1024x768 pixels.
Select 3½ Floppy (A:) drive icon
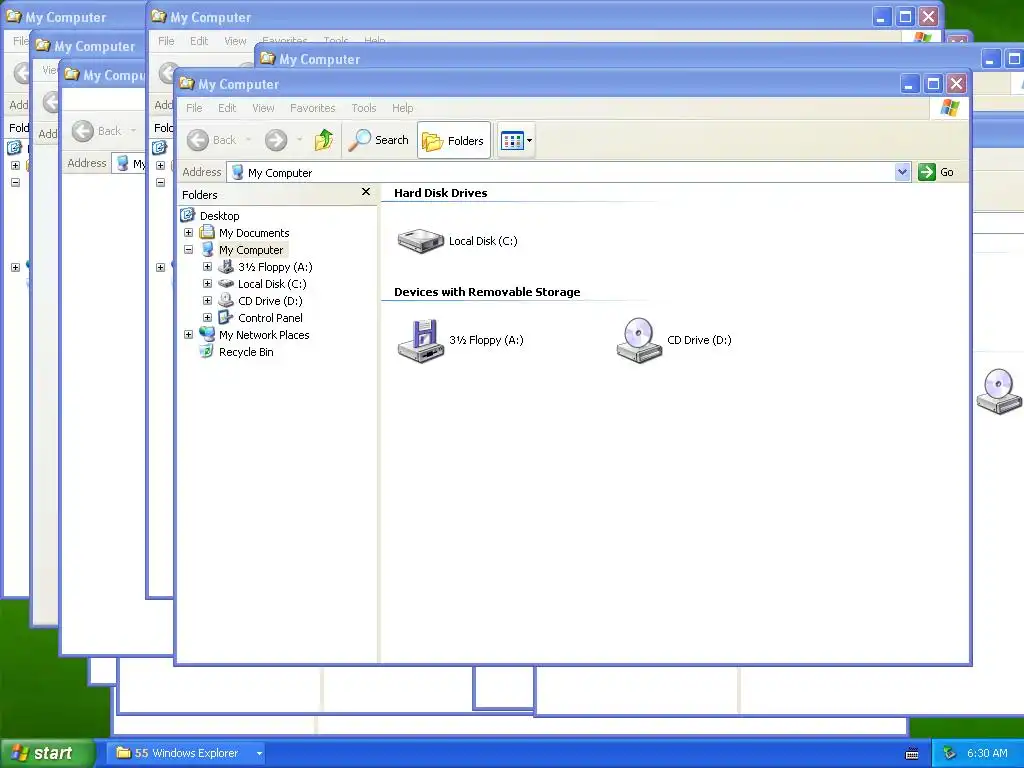pos(421,340)
